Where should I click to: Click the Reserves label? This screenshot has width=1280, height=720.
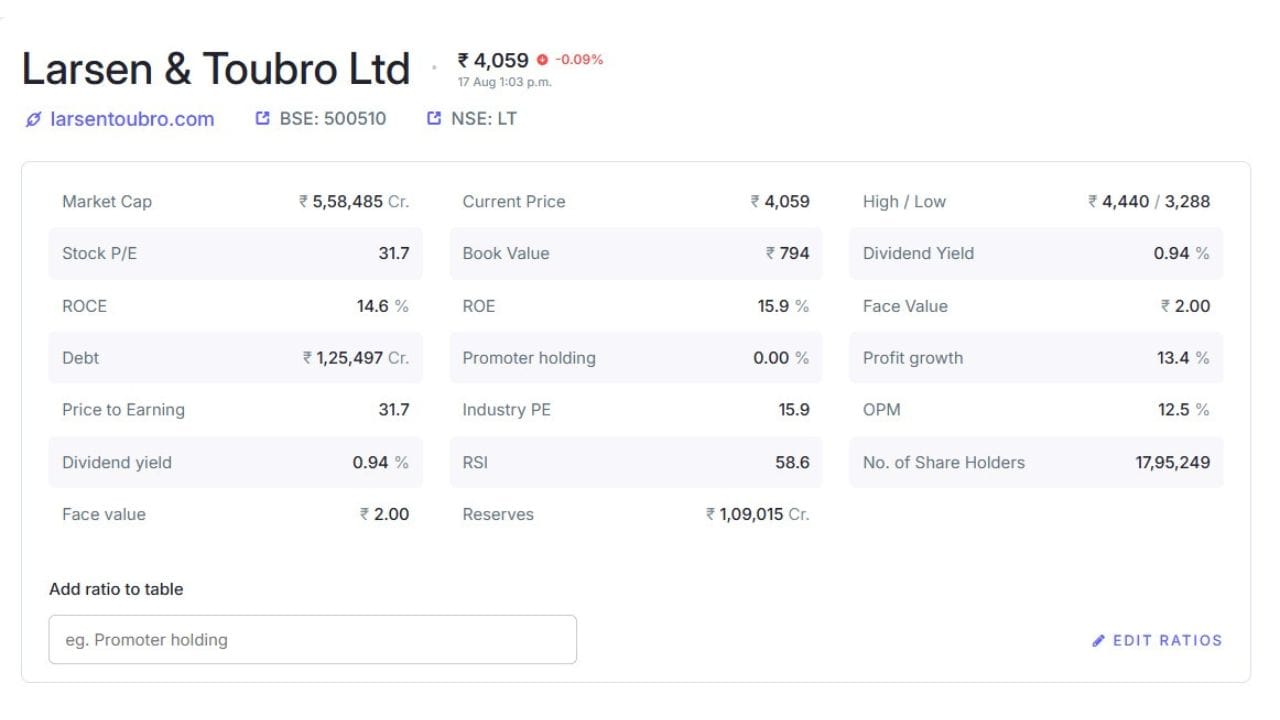[498, 515]
